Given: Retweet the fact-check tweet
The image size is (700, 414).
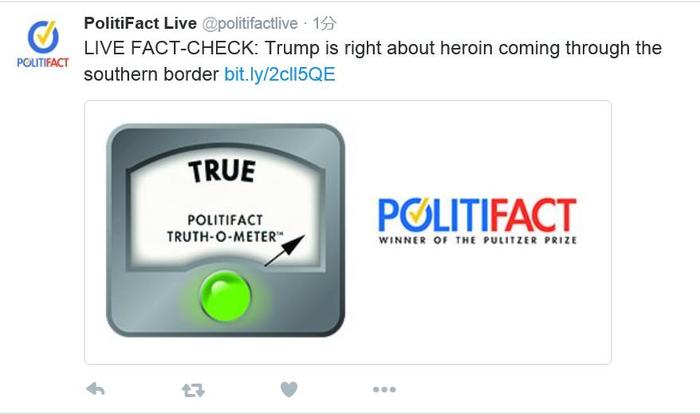Looking at the screenshot, I should (193, 390).
